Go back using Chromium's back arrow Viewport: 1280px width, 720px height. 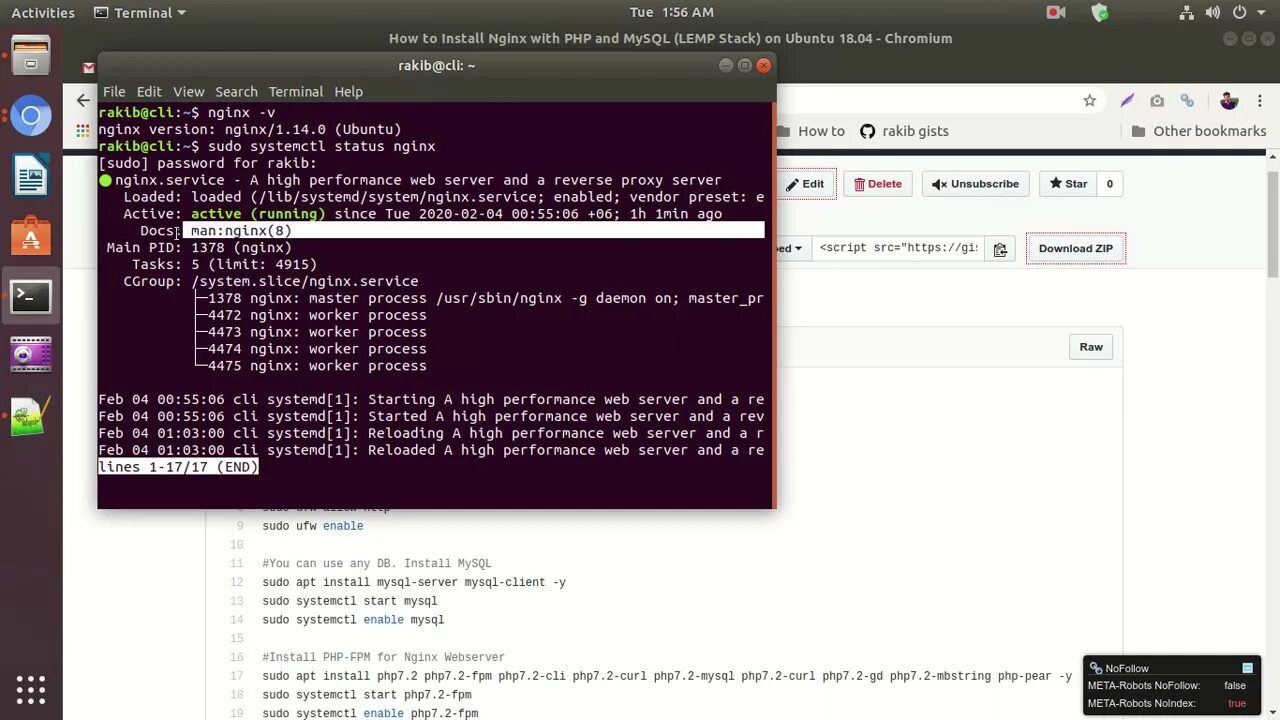[x=83, y=100]
